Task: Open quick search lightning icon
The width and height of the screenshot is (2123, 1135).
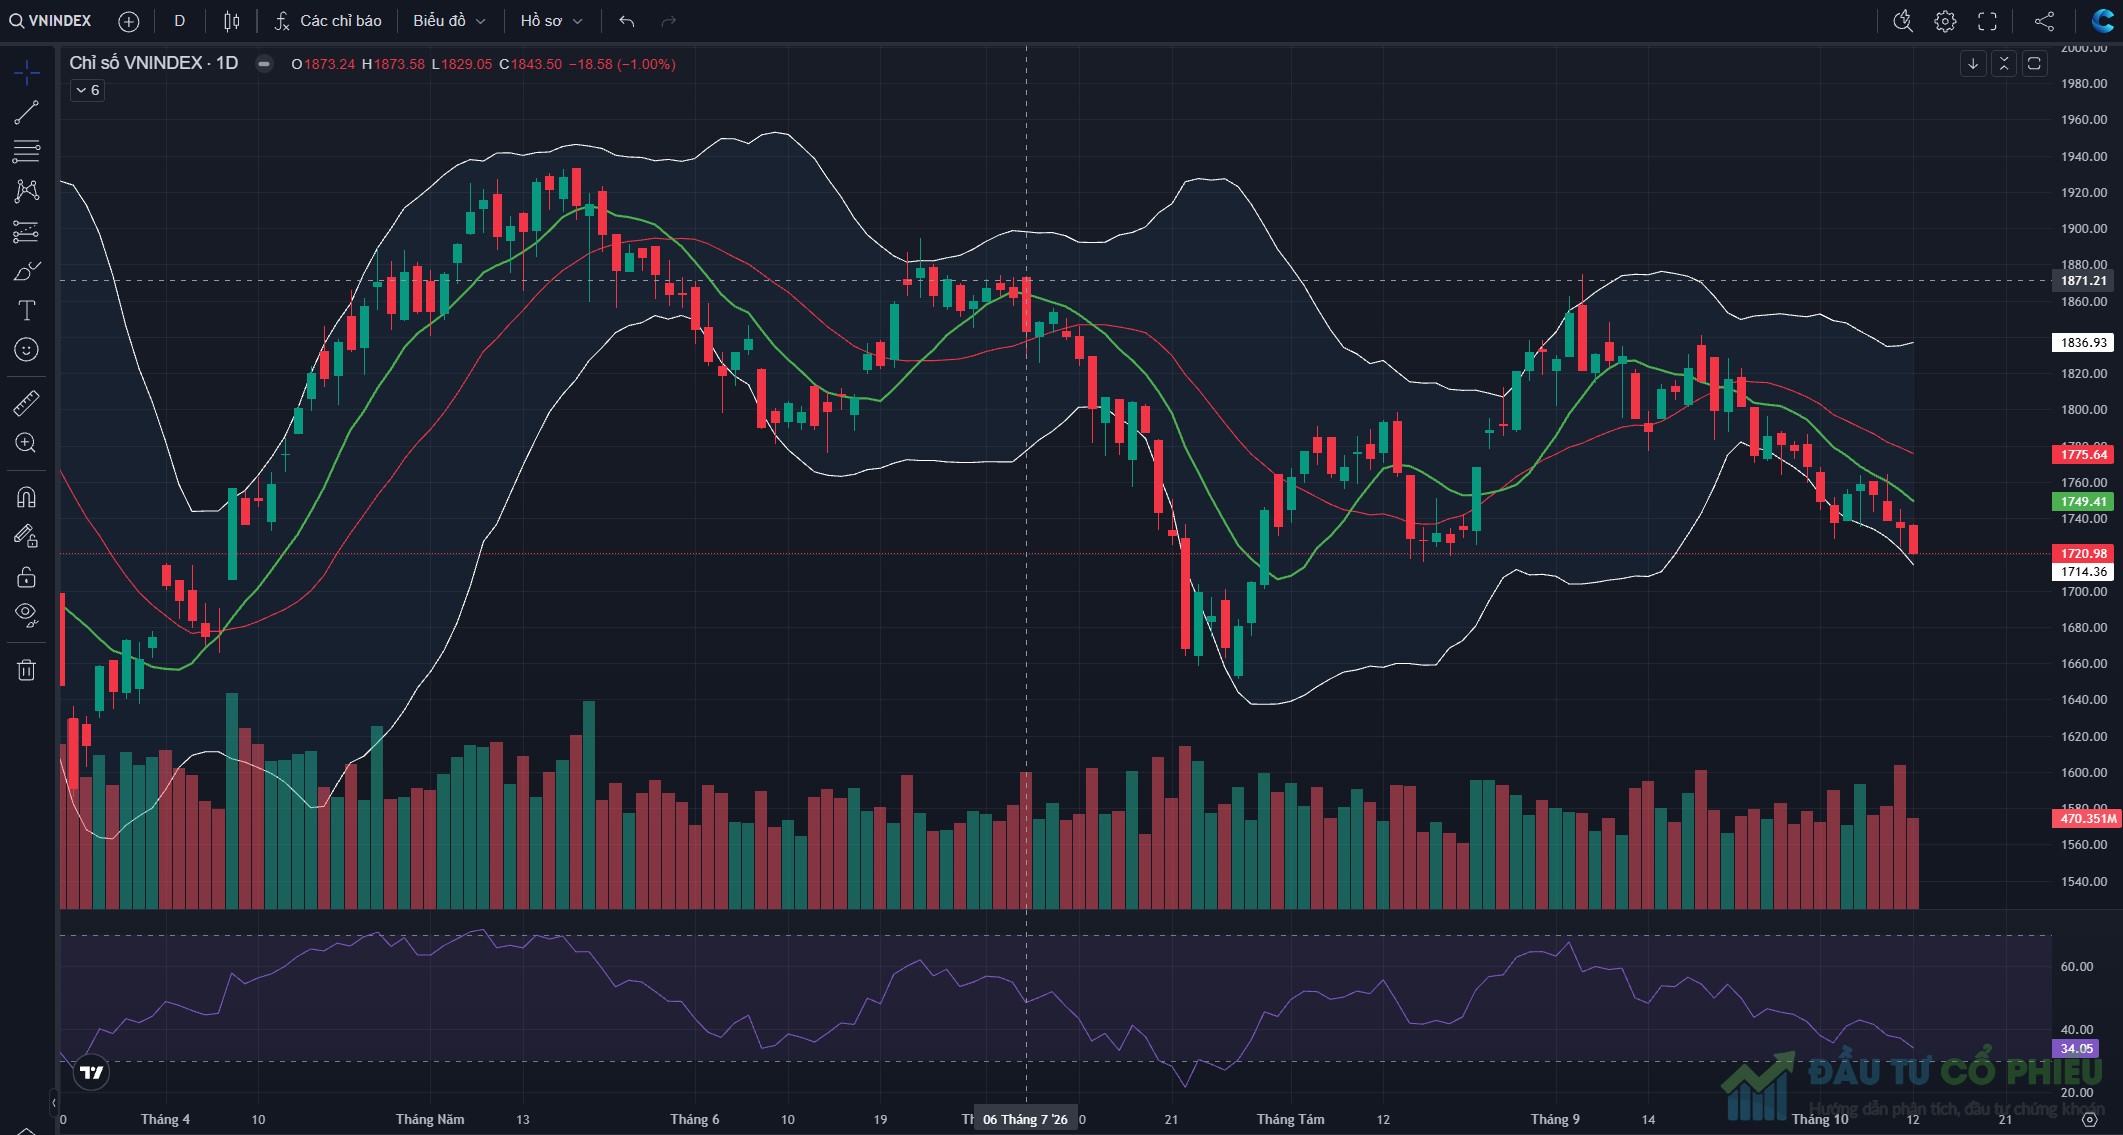Action: tap(1903, 21)
